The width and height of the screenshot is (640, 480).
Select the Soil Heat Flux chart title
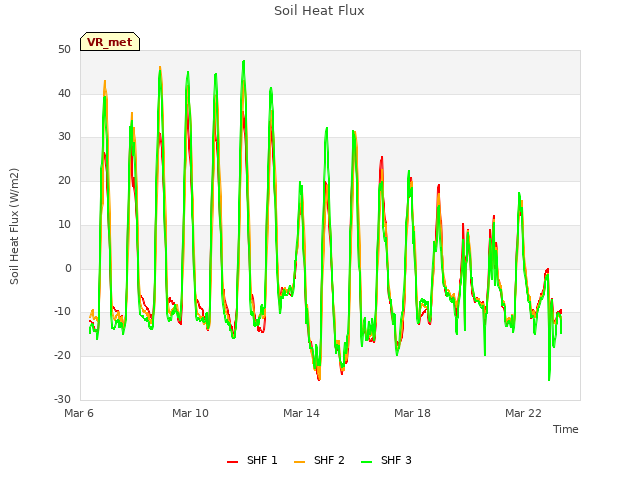[319, 11]
